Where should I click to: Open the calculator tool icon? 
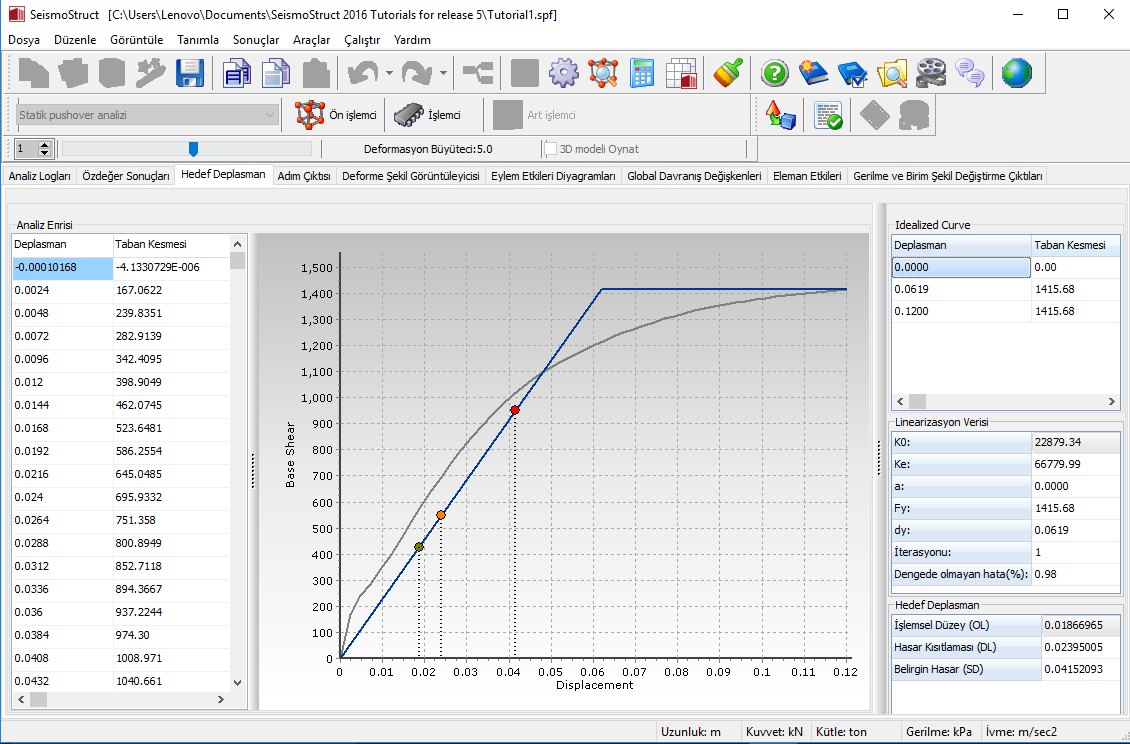pyautogui.click(x=642, y=73)
